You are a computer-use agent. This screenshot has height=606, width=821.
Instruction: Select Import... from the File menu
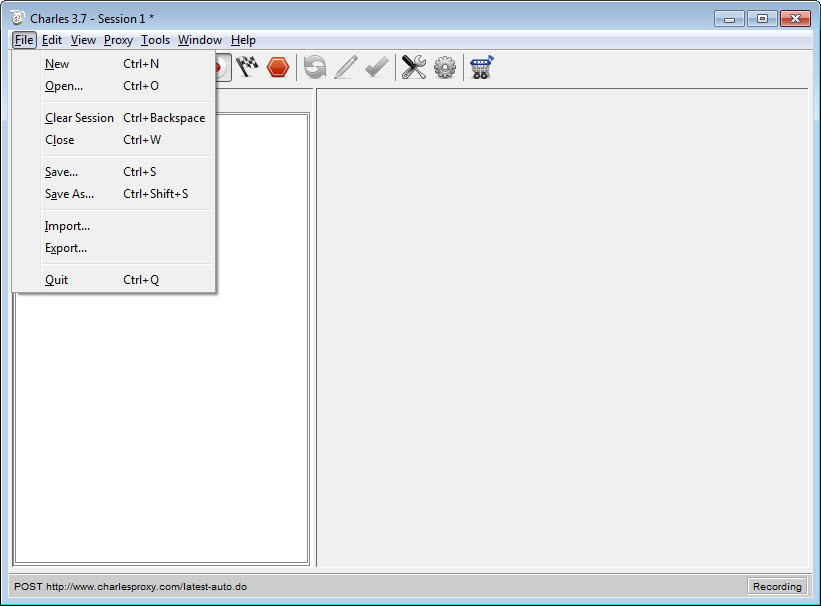tap(114, 226)
